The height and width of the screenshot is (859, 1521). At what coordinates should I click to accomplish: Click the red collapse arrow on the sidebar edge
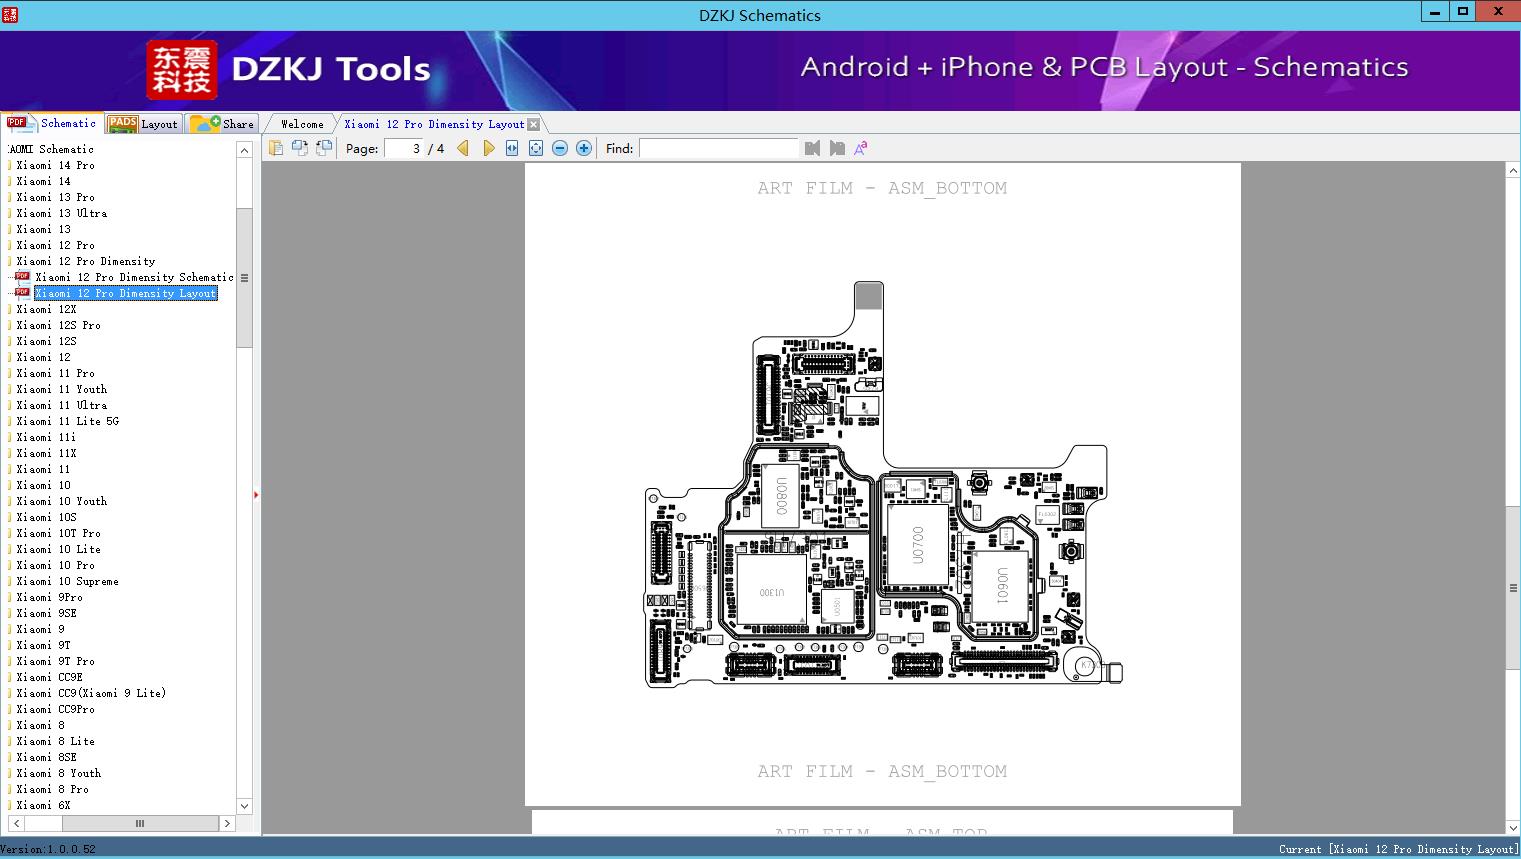coord(256,495)
